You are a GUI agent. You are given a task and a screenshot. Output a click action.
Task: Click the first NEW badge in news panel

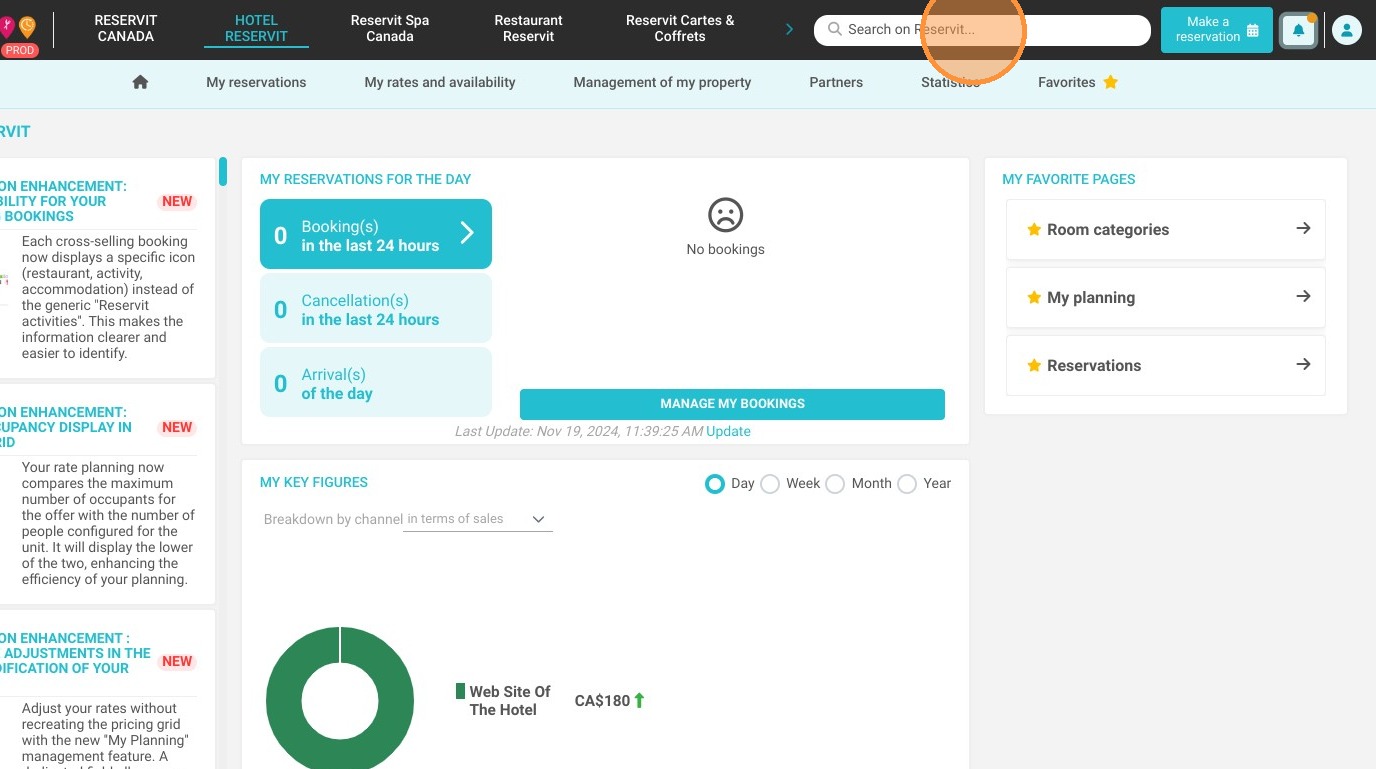click(177, 201)
